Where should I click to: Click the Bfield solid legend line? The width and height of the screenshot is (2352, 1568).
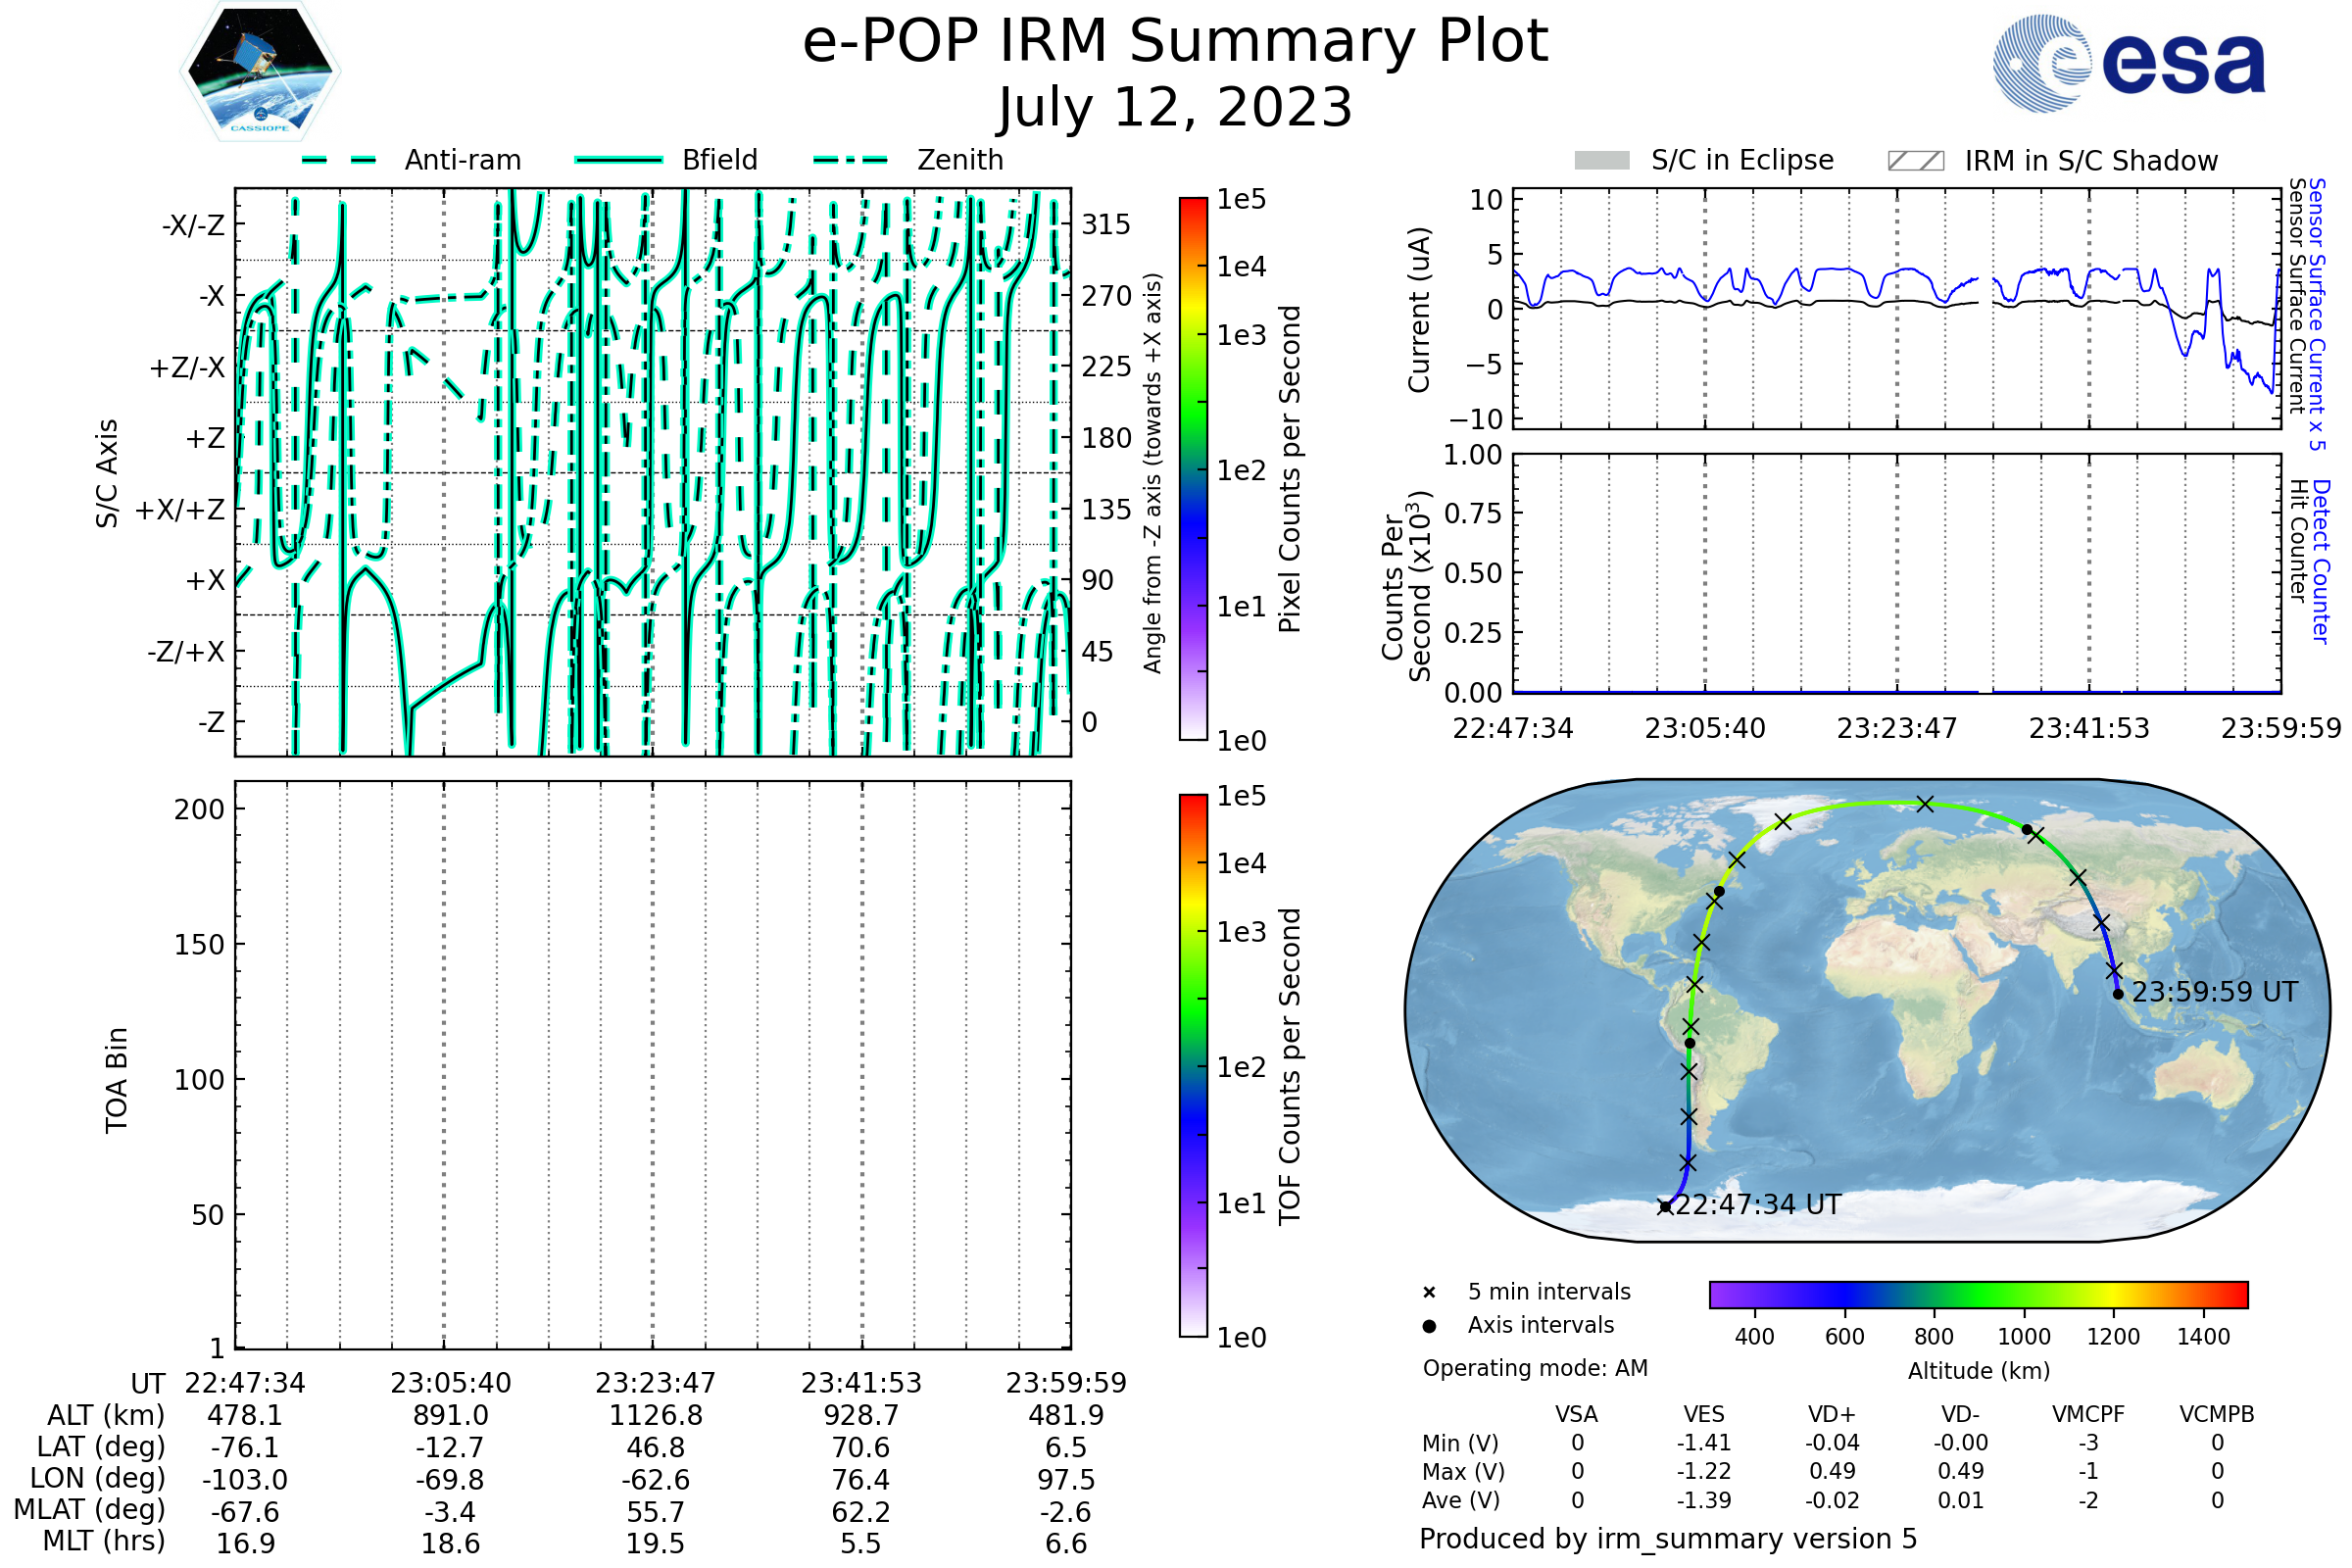[618, 160]
